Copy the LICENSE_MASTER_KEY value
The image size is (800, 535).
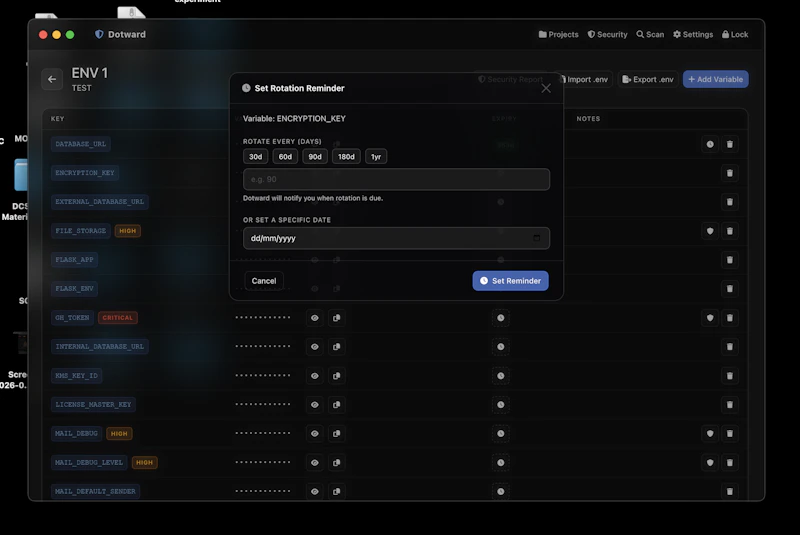point(337,404)
